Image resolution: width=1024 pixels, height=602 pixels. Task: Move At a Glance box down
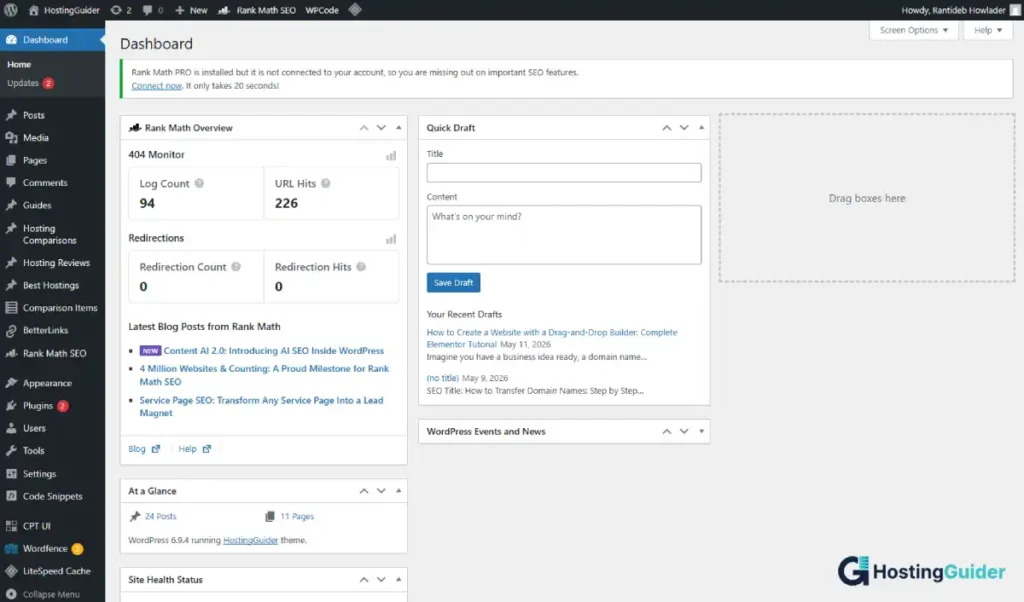click(381, 491)
